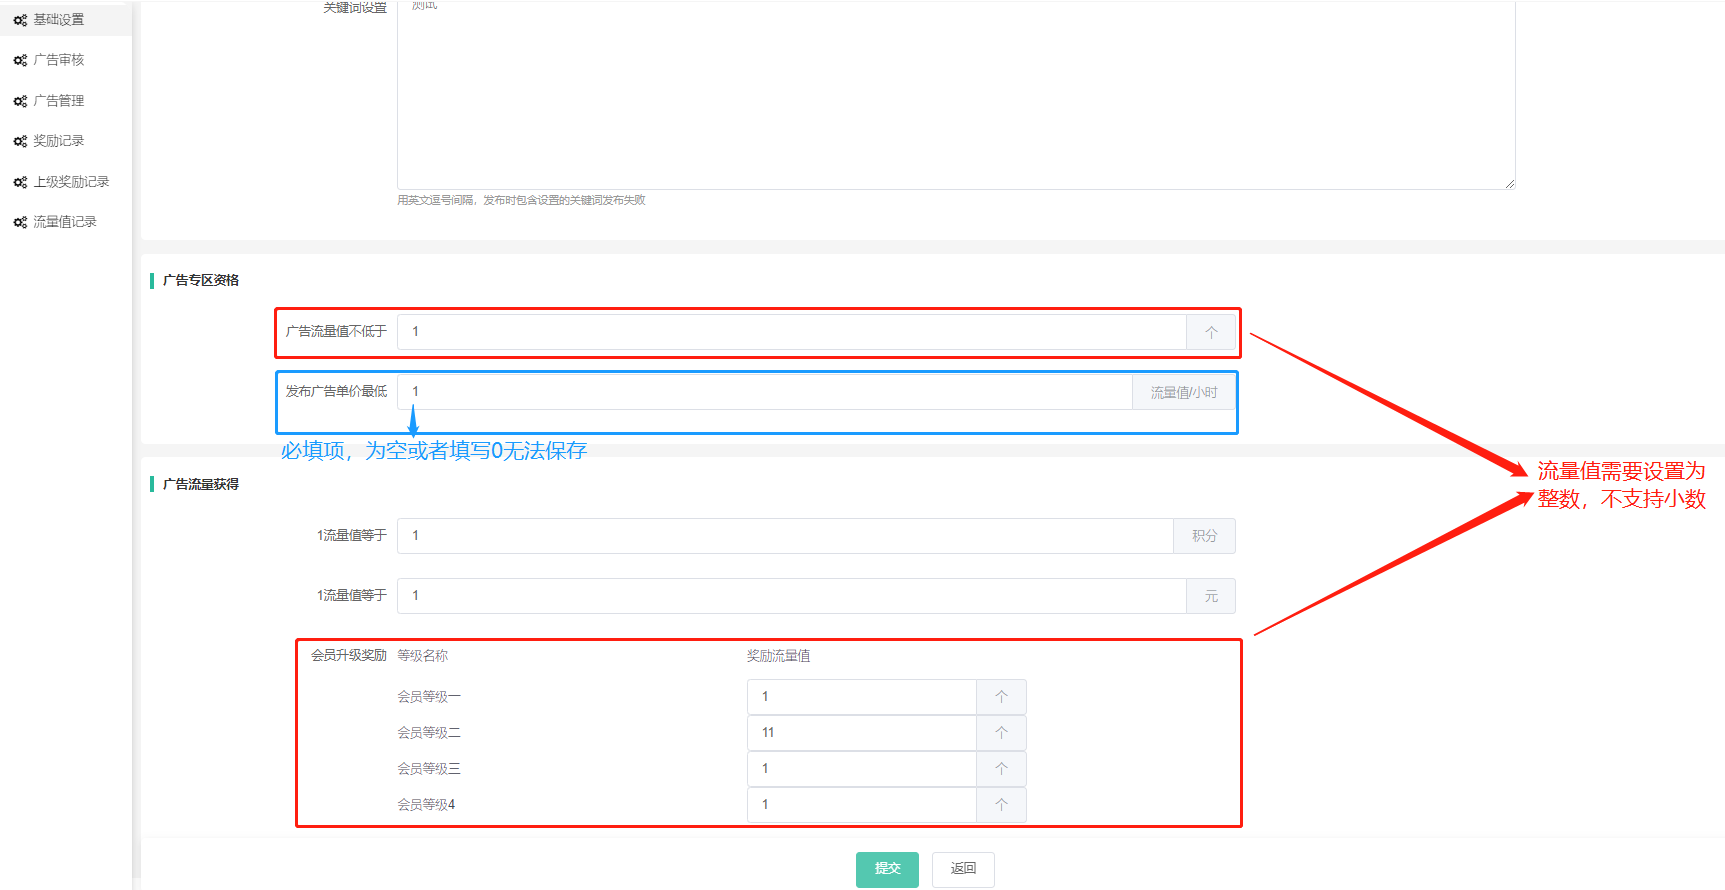The height and width of the screenshot is (890, 1725).
Task: Focus the 1流量值等于 元 input field
Action: point(792,596)
